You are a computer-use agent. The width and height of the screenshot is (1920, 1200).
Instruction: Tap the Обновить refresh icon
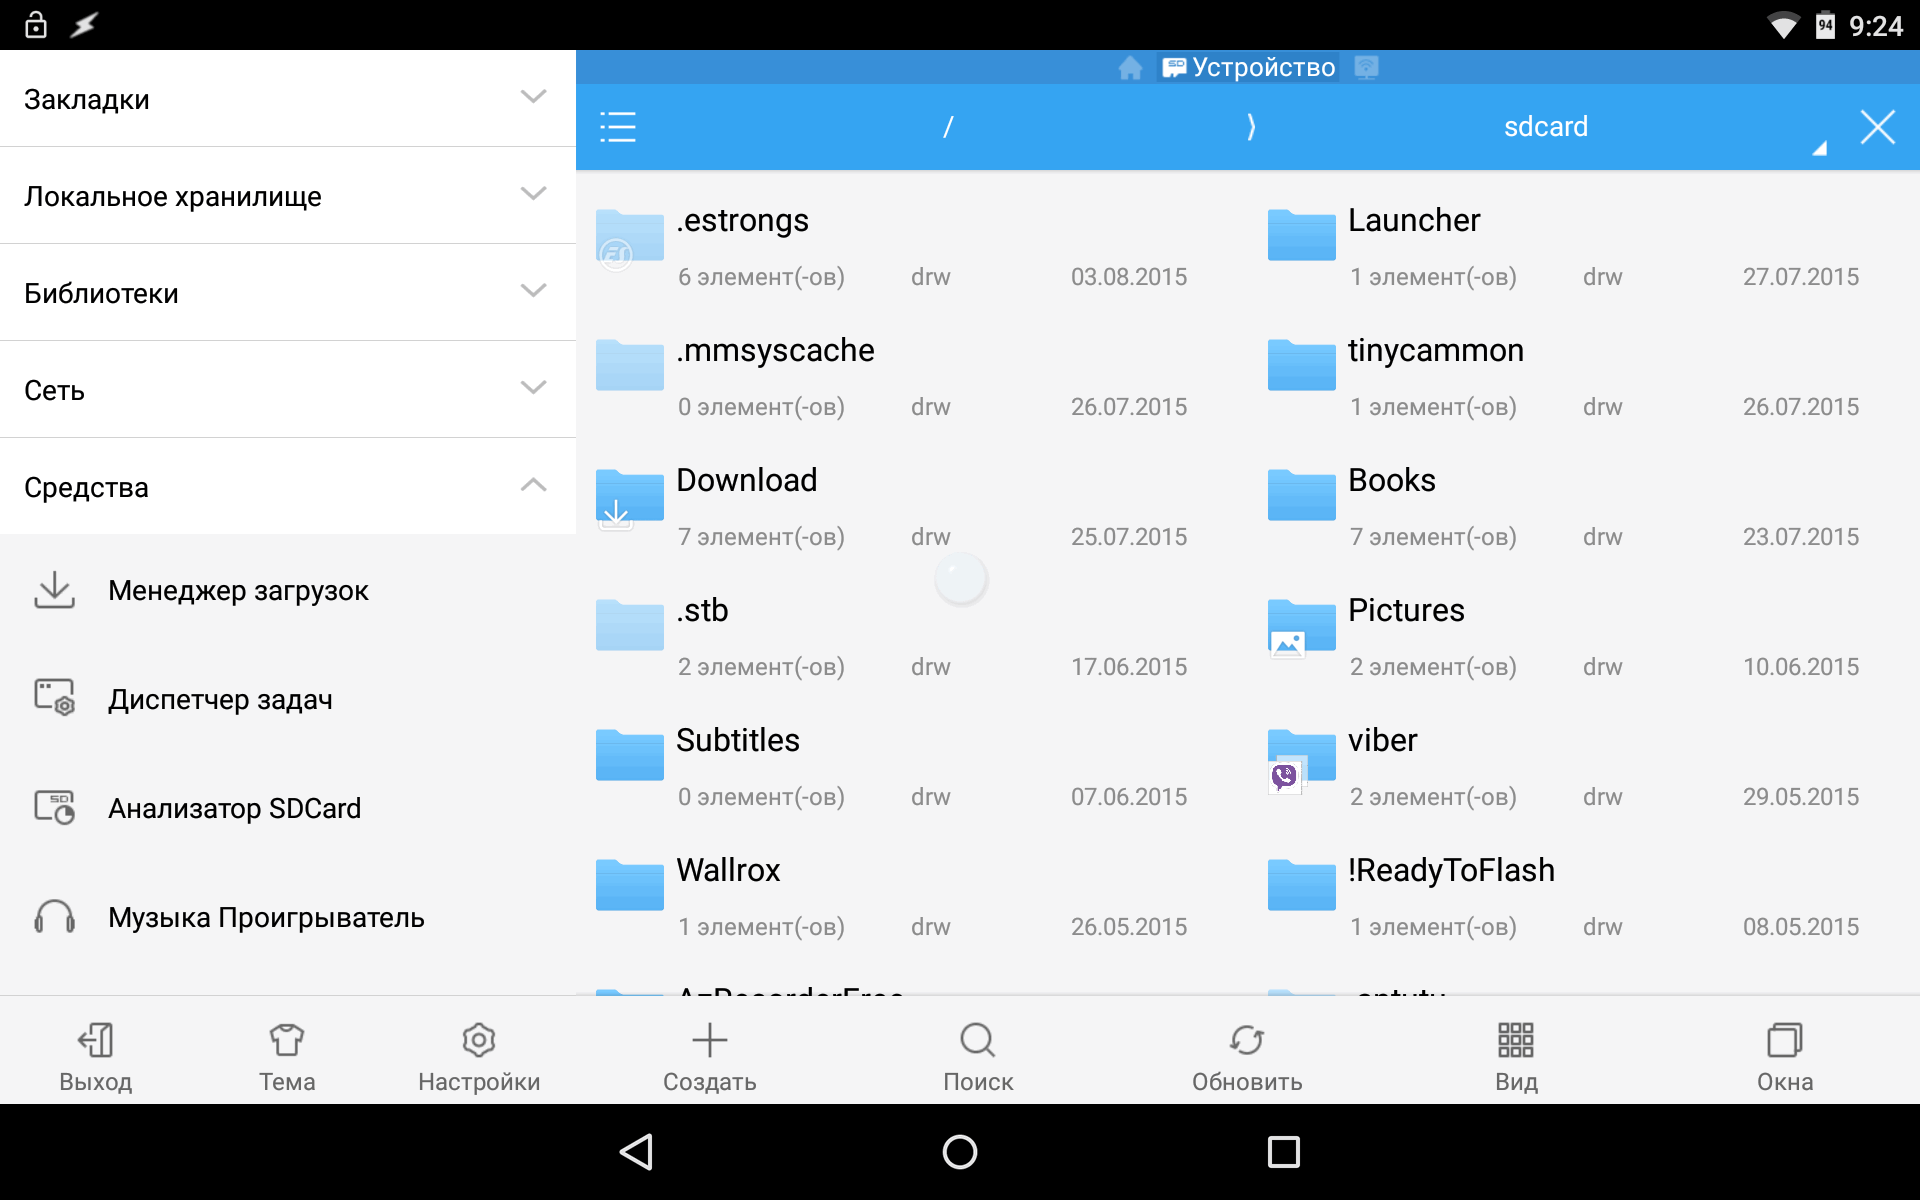[1247, 1040]
